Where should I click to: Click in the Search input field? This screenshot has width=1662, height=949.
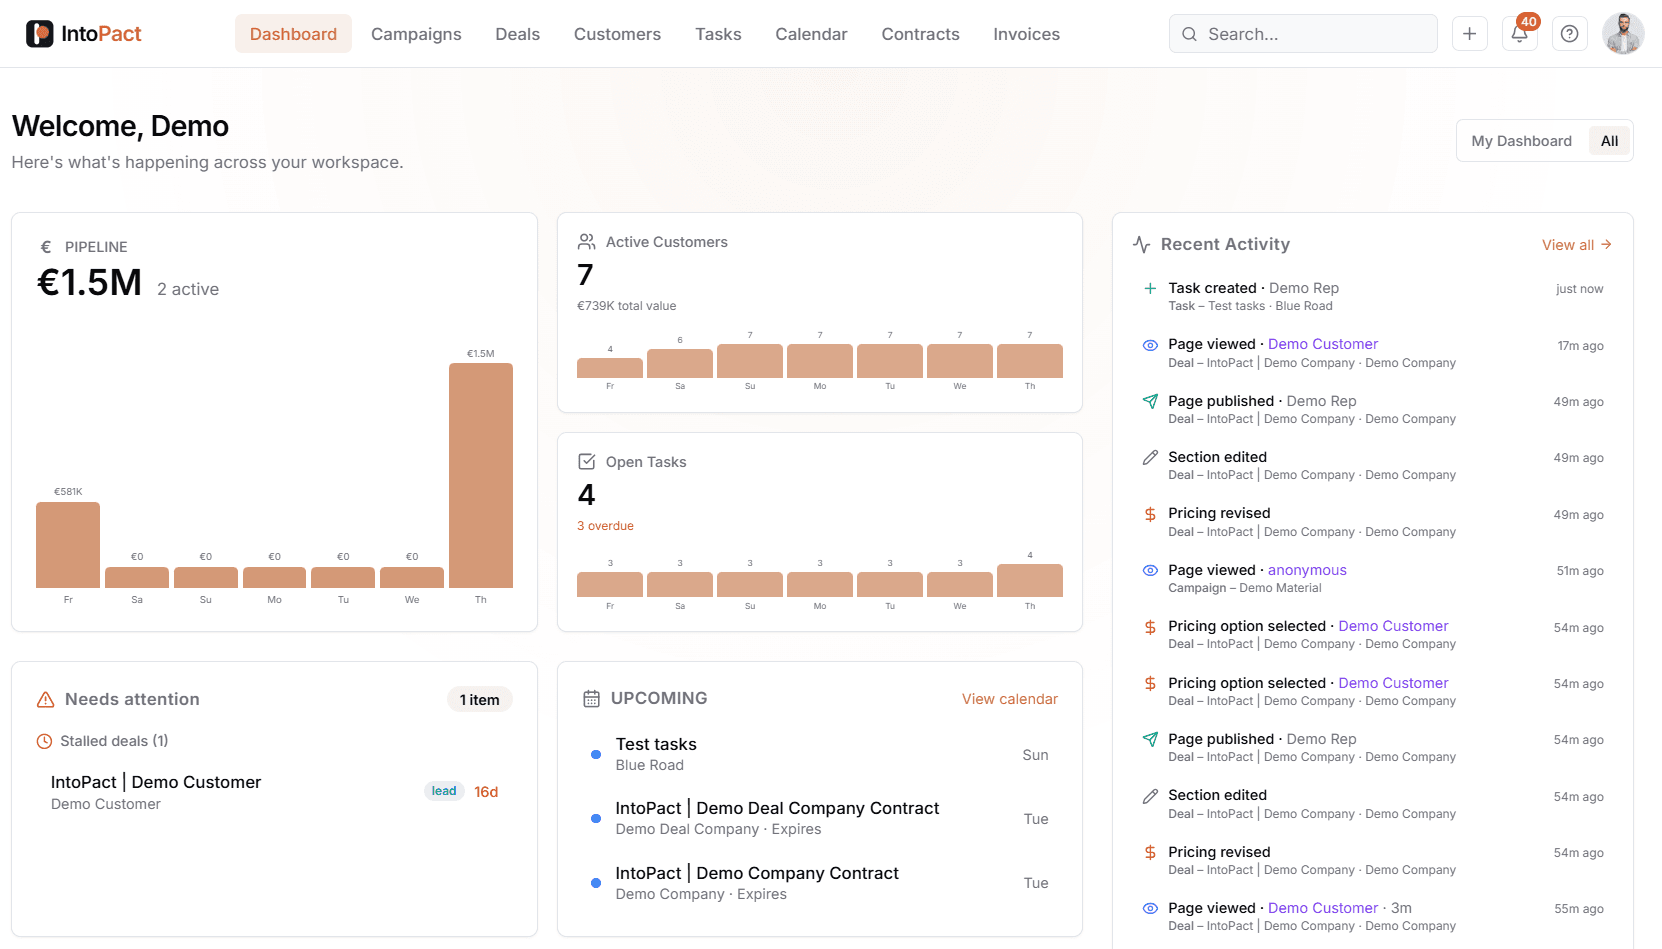tap(1303, 34)
